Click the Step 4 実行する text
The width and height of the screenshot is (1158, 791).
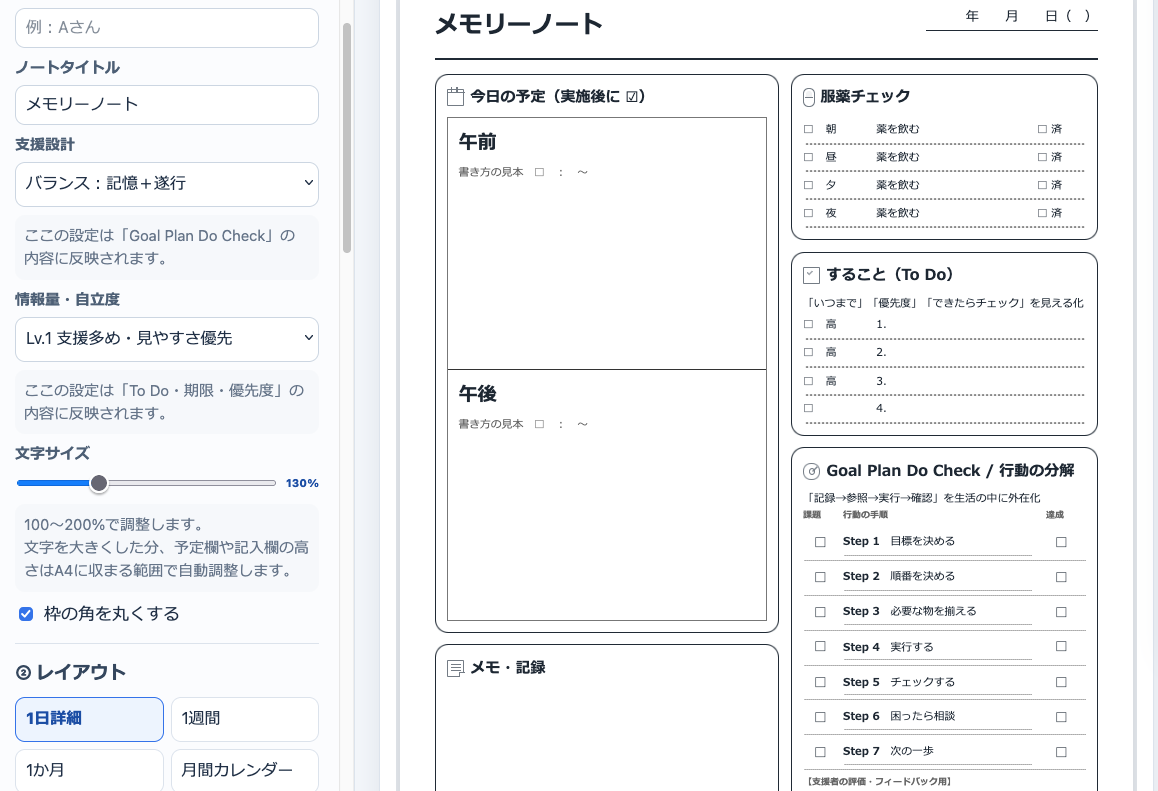[888, 647]
